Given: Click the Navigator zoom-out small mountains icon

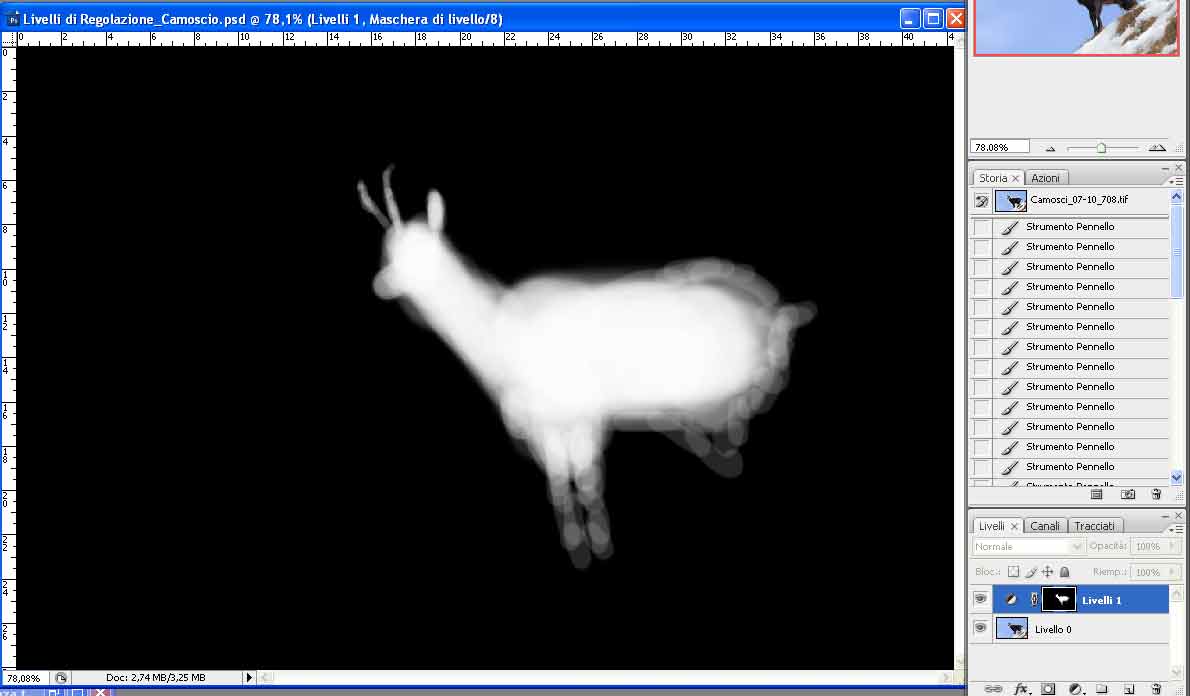Looking at the screenshot, I should [1050, 148].
